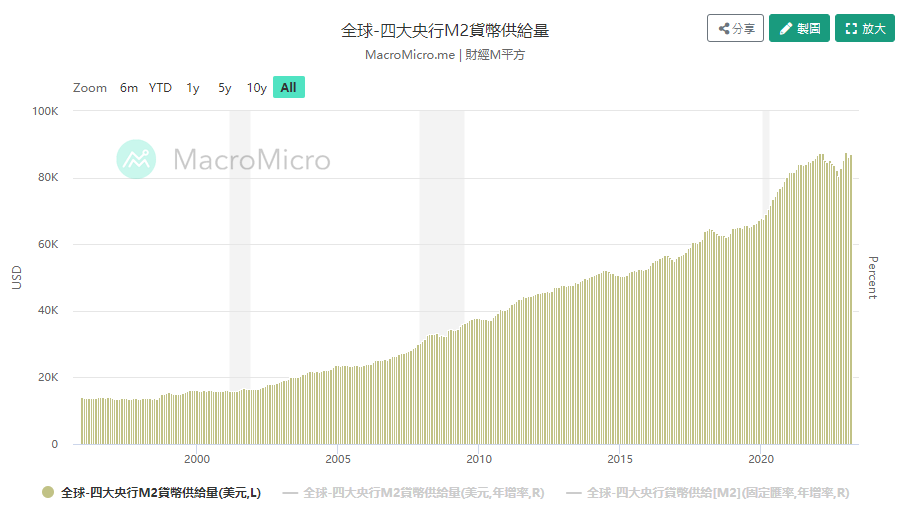Screen dimensions: 910x523
Task: Click the 分享 share icon button
Action: coord(735,29)
